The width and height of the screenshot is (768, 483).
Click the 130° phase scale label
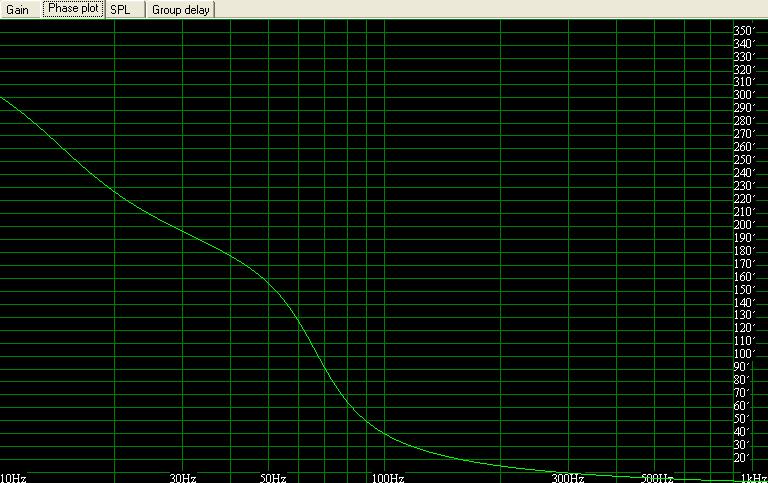tap(743, 315)
